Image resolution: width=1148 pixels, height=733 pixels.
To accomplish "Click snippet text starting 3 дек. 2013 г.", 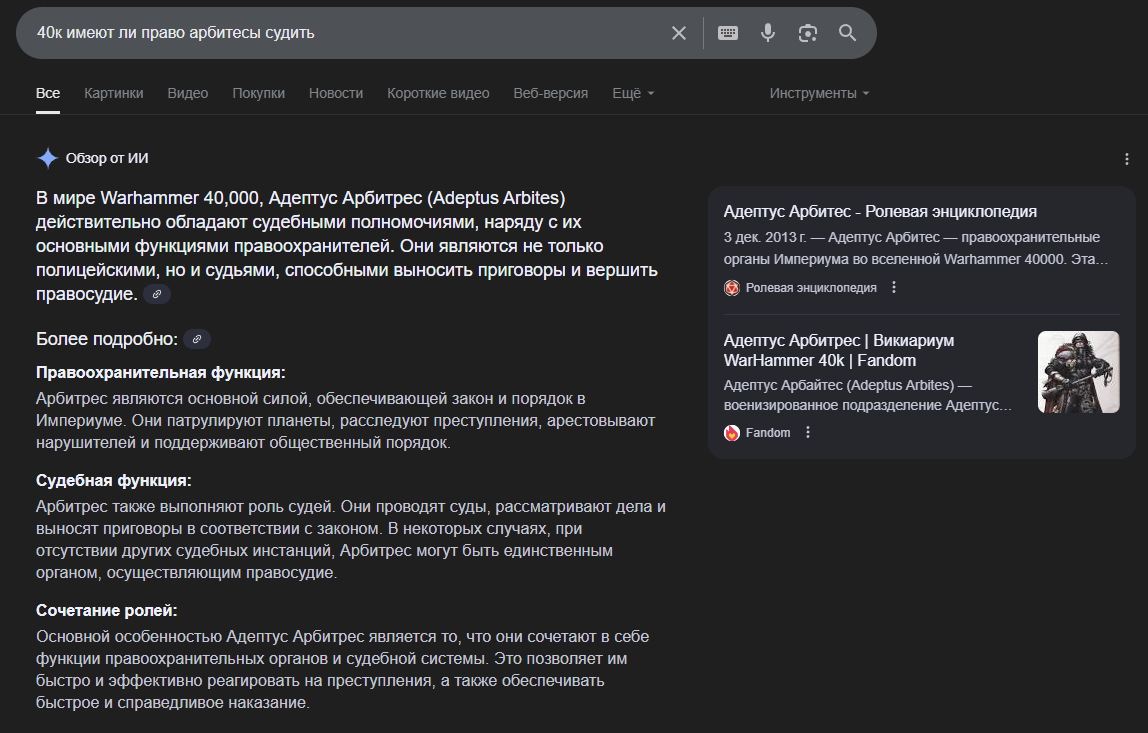I will coord(915,248).
